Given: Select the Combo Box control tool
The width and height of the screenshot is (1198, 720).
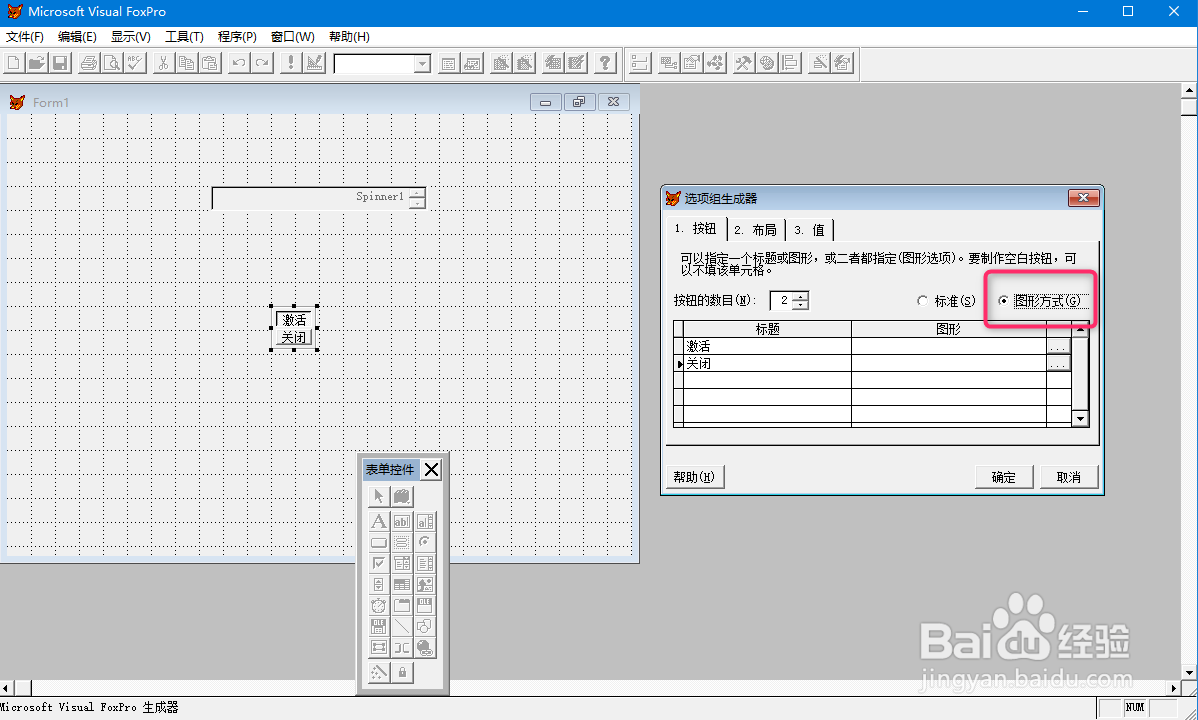Looking at the screenshot, I should (x=402, y=564).
